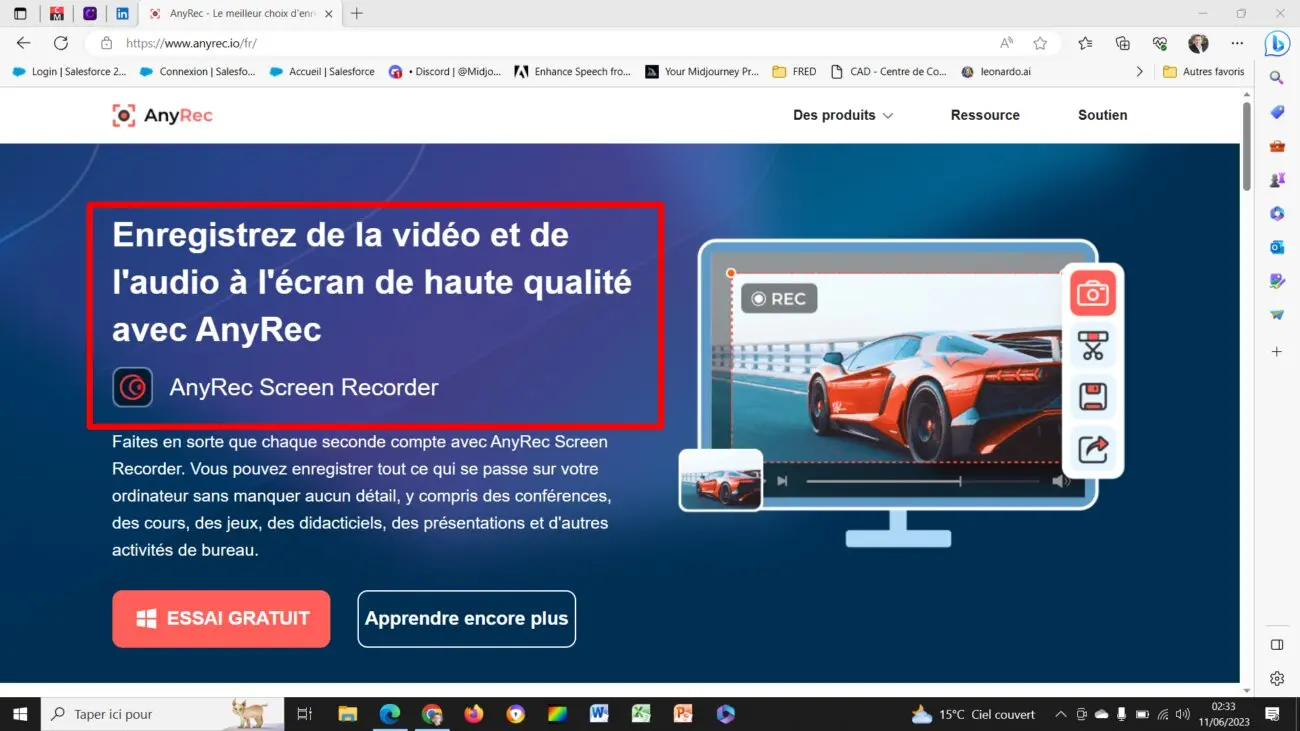1300x731 pixels.
Task: Open the Discord Midjourney bookmark
Action: point(445,72)
